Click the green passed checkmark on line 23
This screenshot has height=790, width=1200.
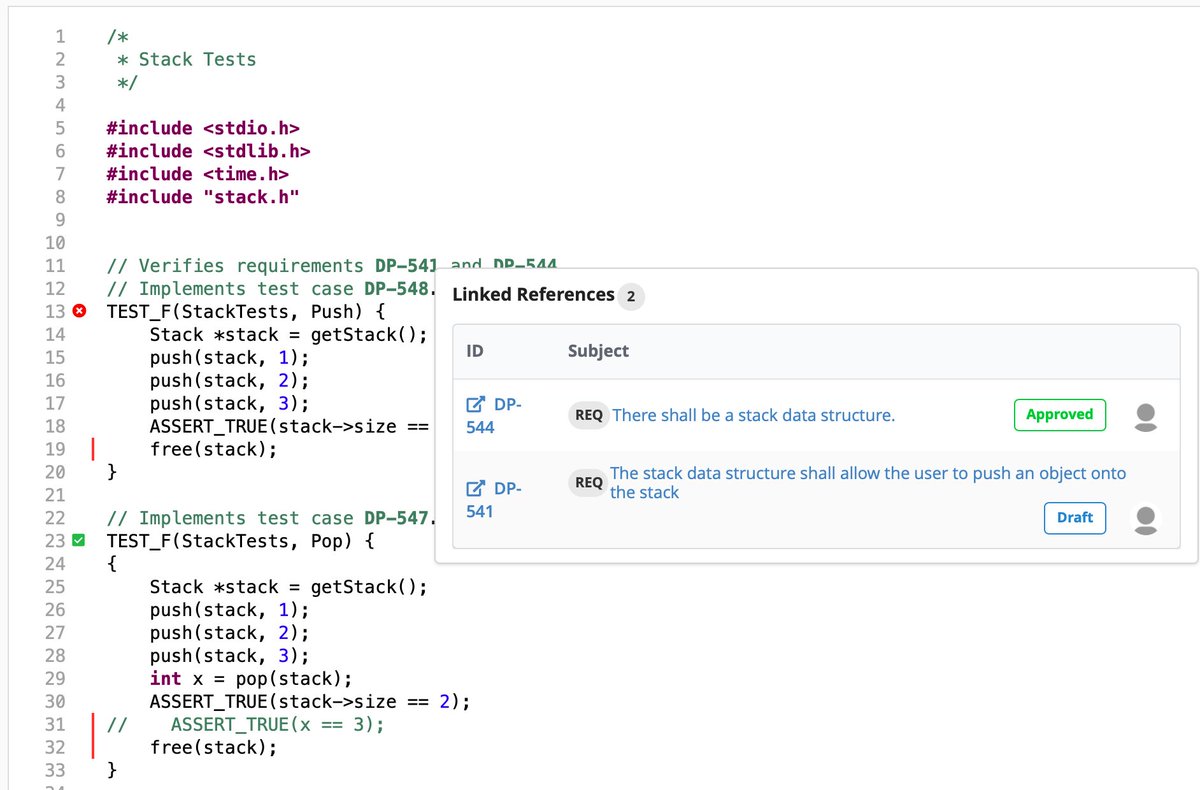80,541
